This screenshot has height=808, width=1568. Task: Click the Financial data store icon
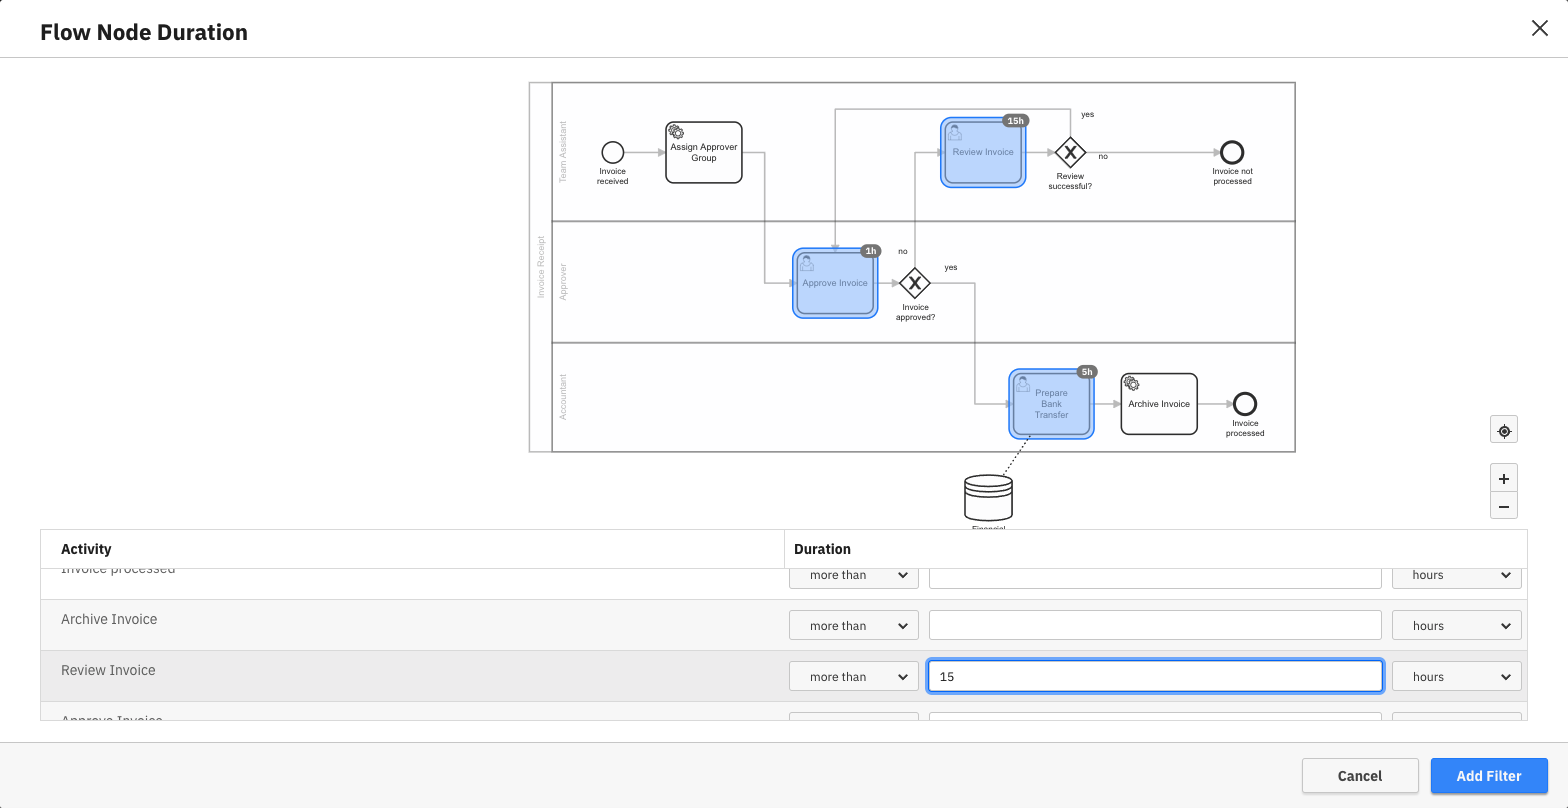point(988,497)
